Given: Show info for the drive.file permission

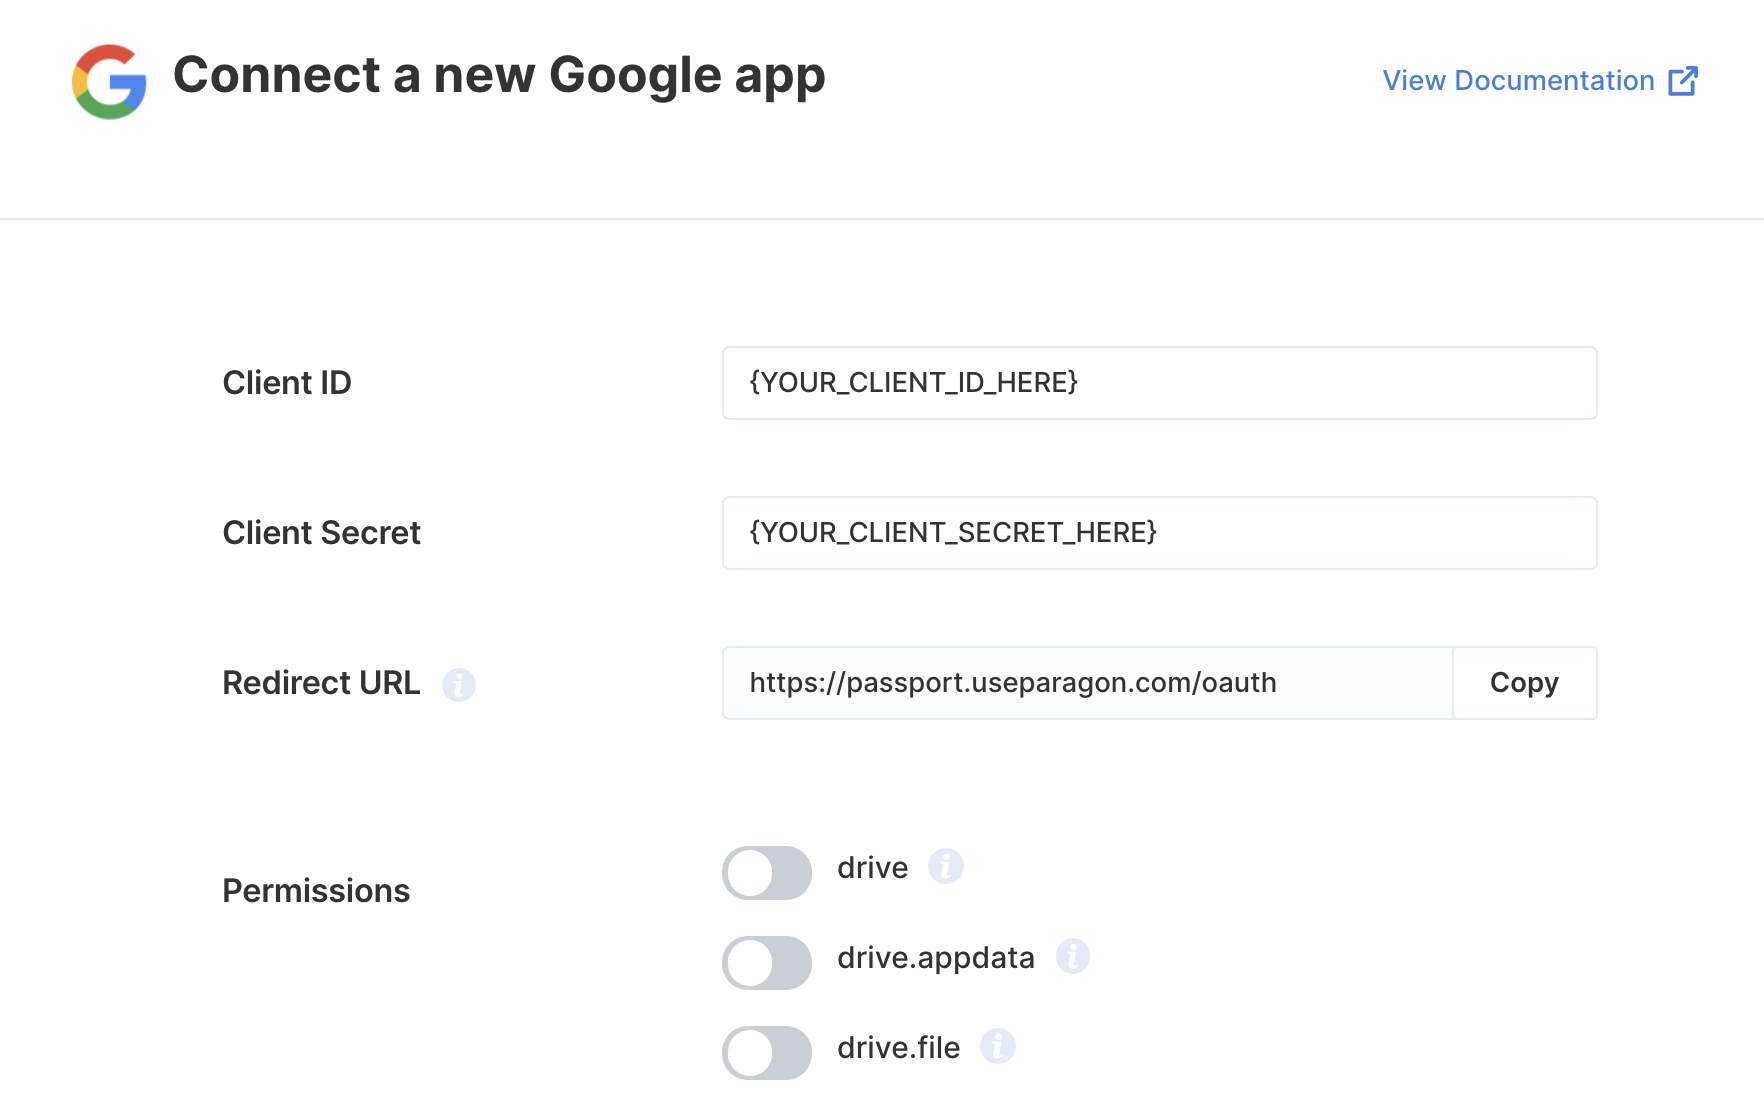Looking at the screenshot, I should pyautogui.click(x=998, y=1046).
